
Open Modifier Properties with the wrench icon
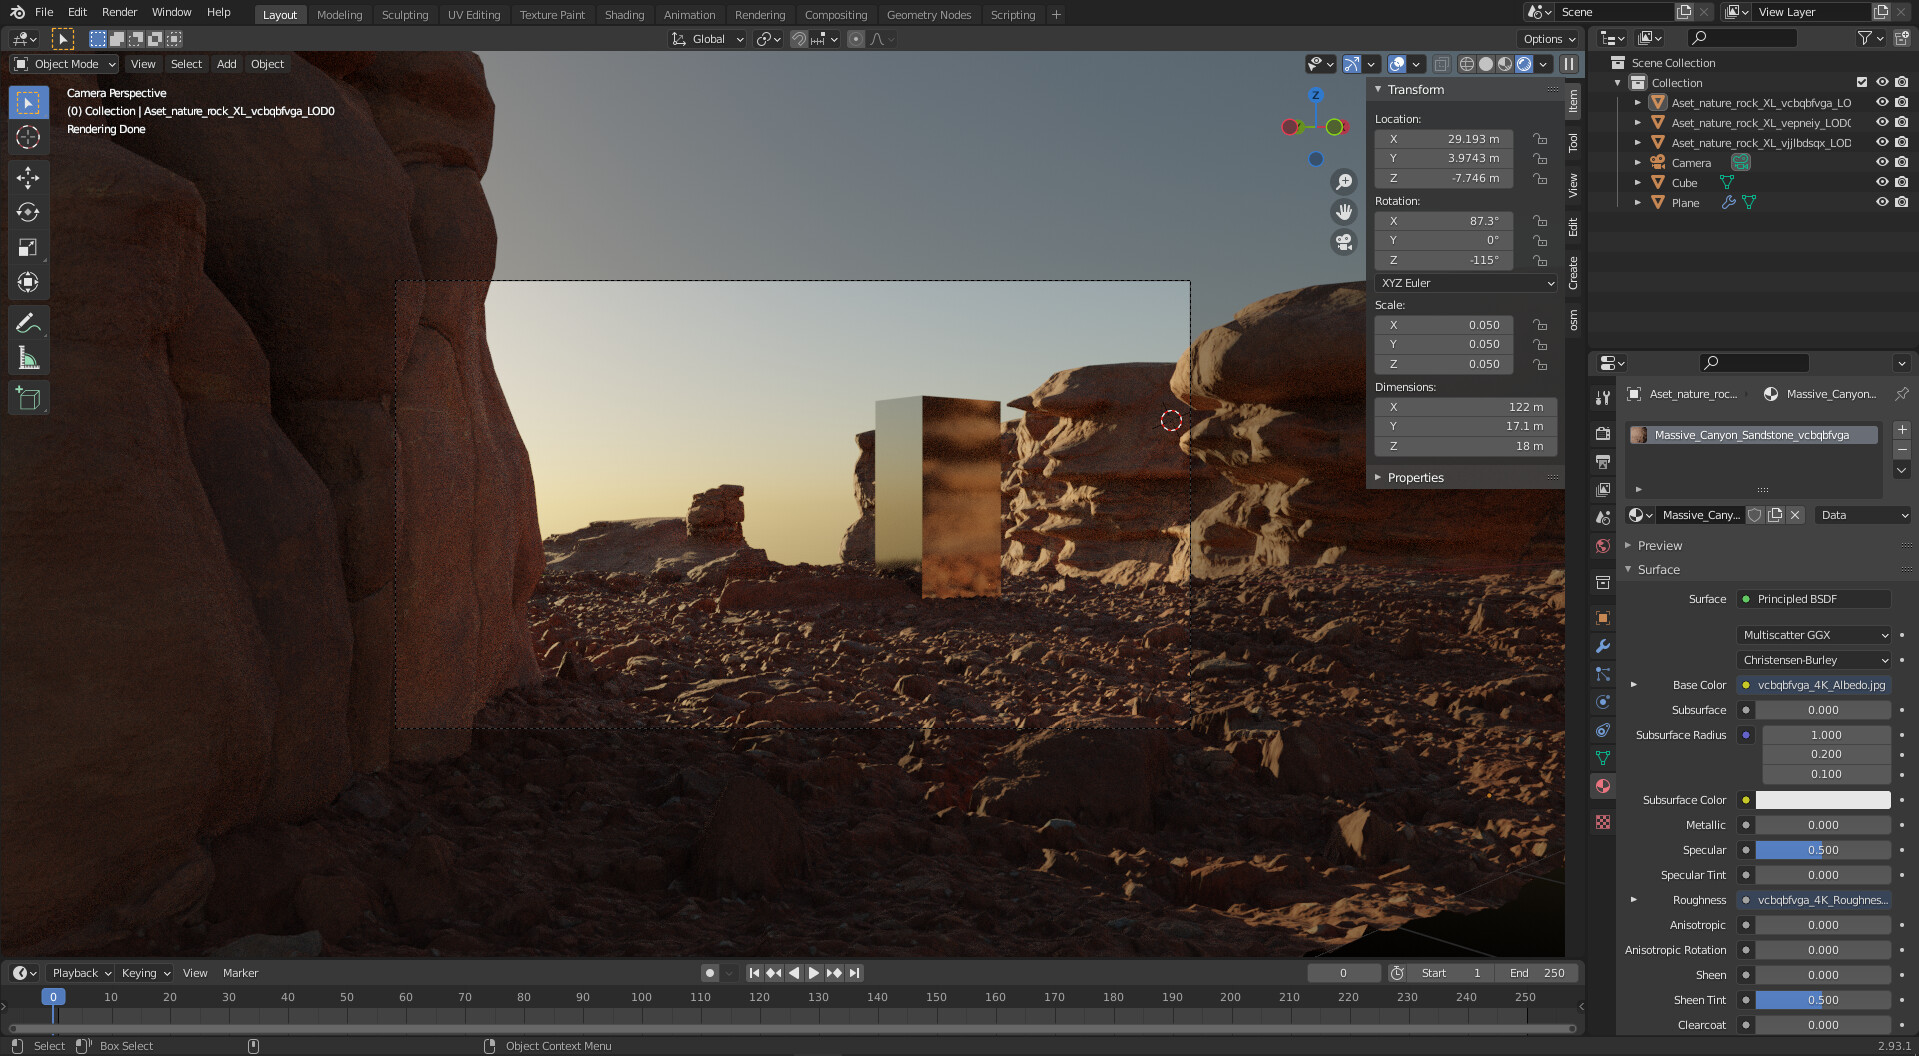pos(1602,646)
